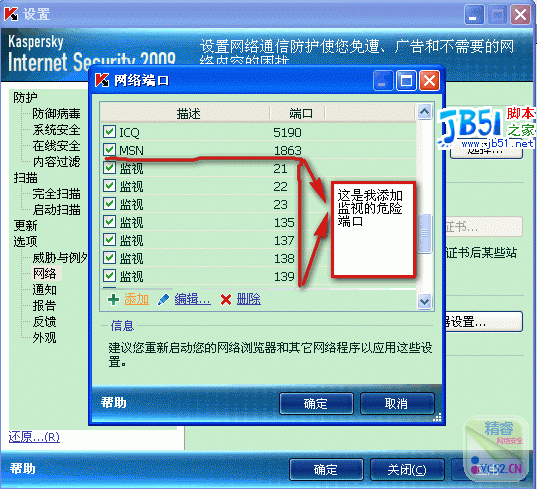The height and width of the screenshot is (489, 537).
Task: Click port value 135
Action: pos(284,223)
